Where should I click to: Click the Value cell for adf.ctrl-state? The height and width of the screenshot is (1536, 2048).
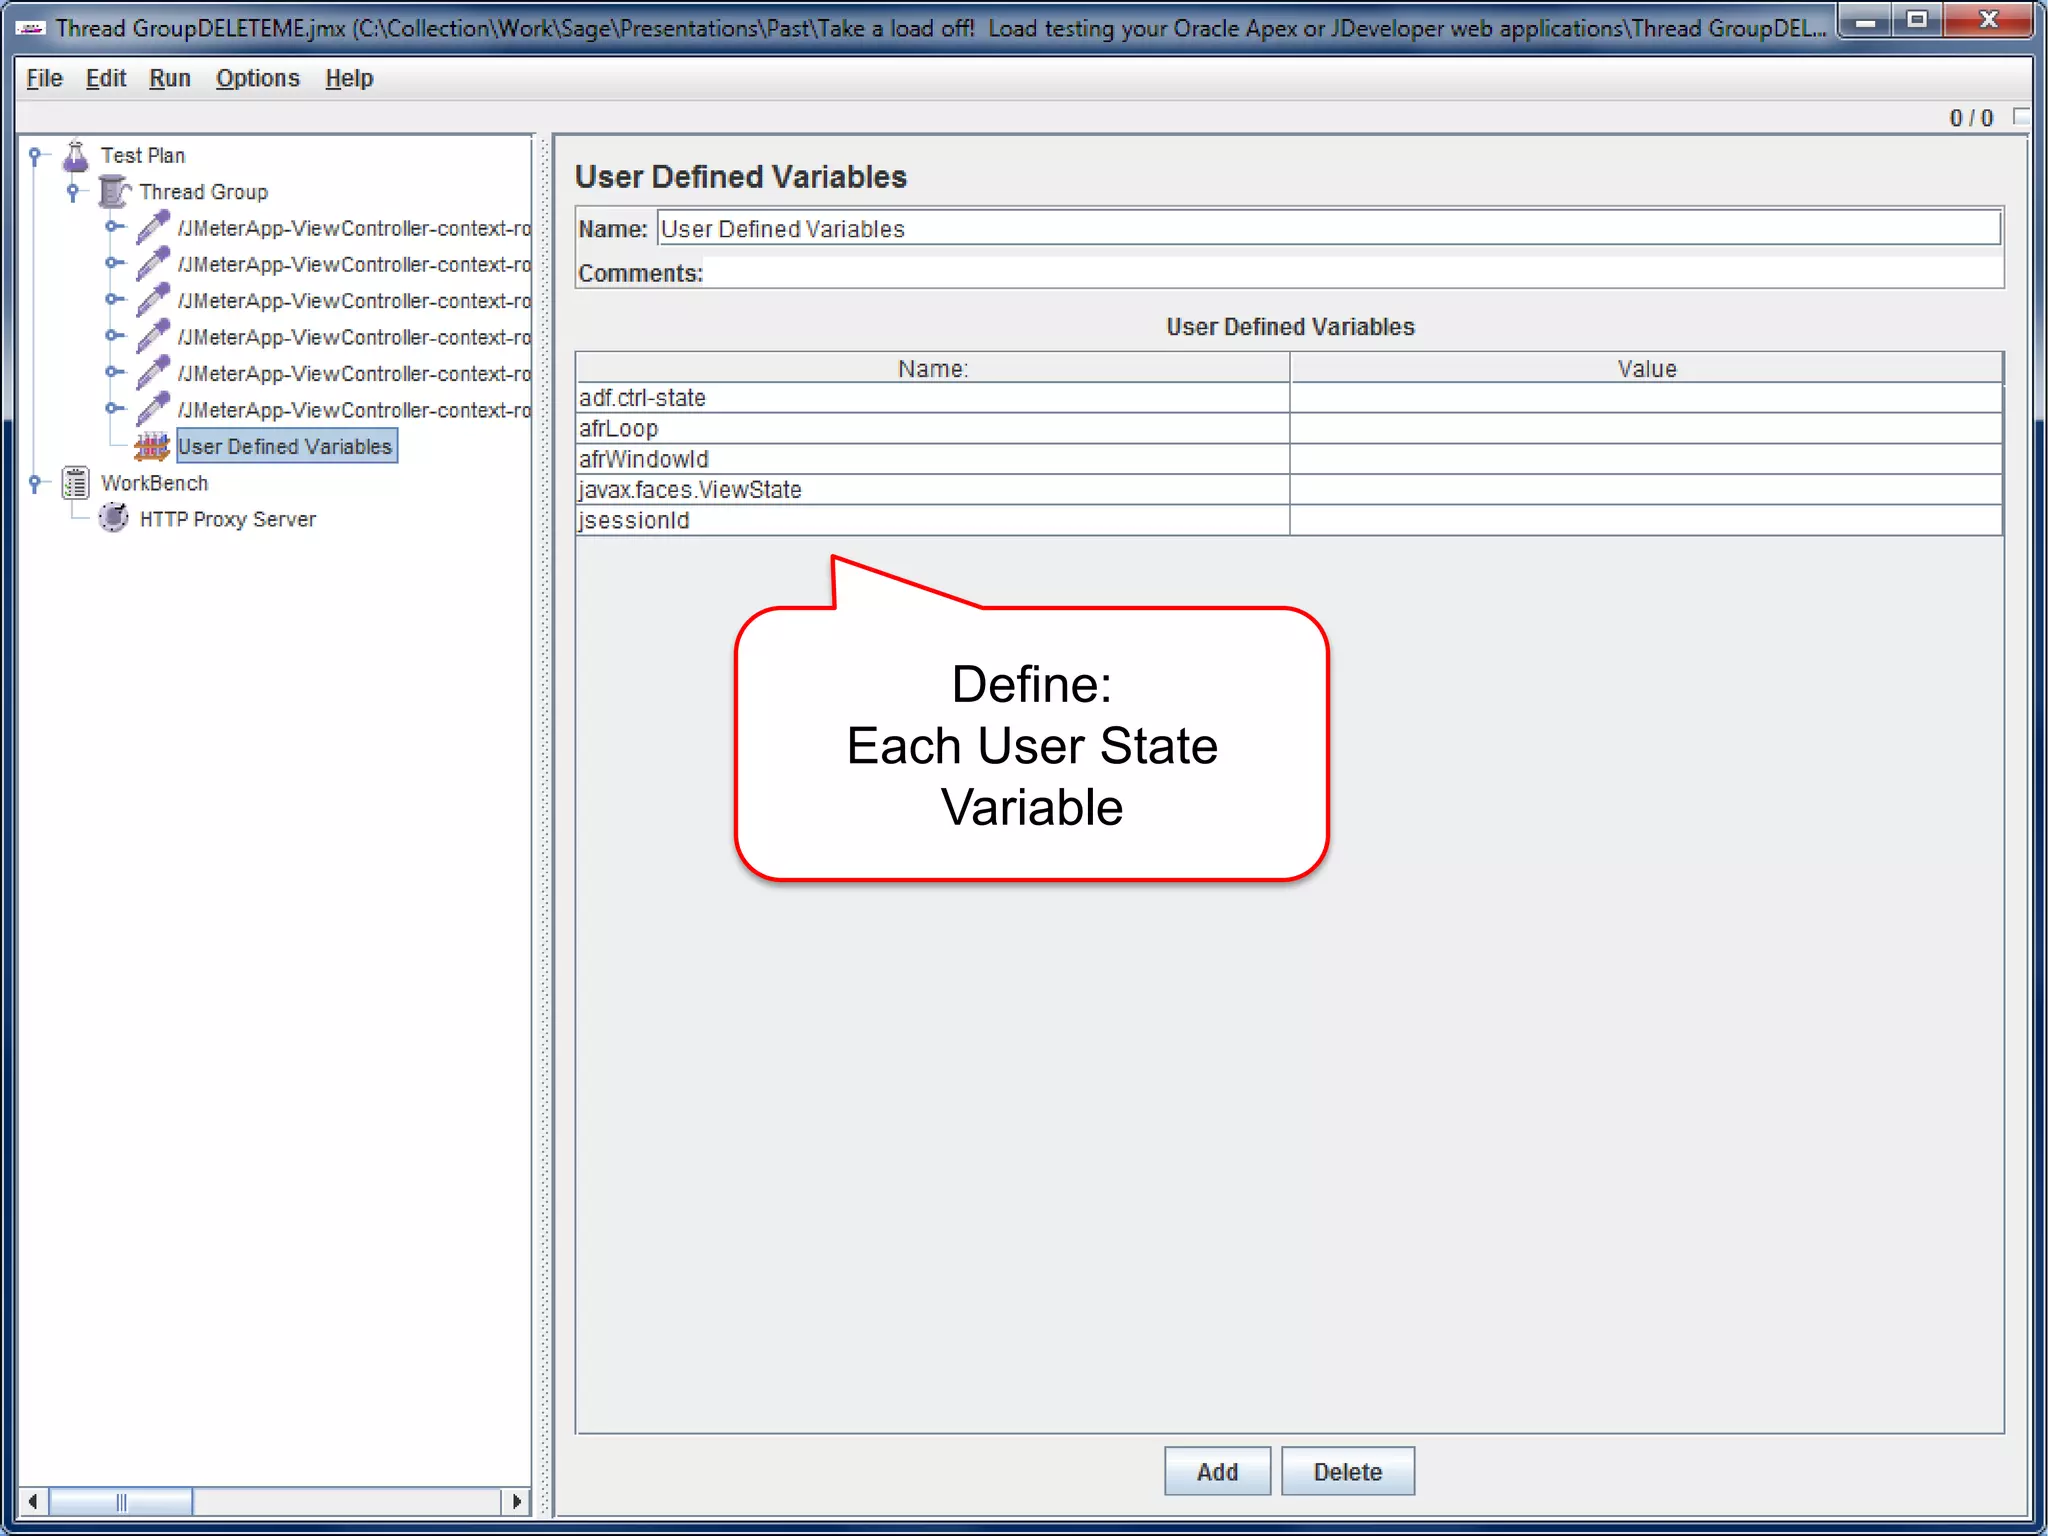click(x=1646, y=398)
